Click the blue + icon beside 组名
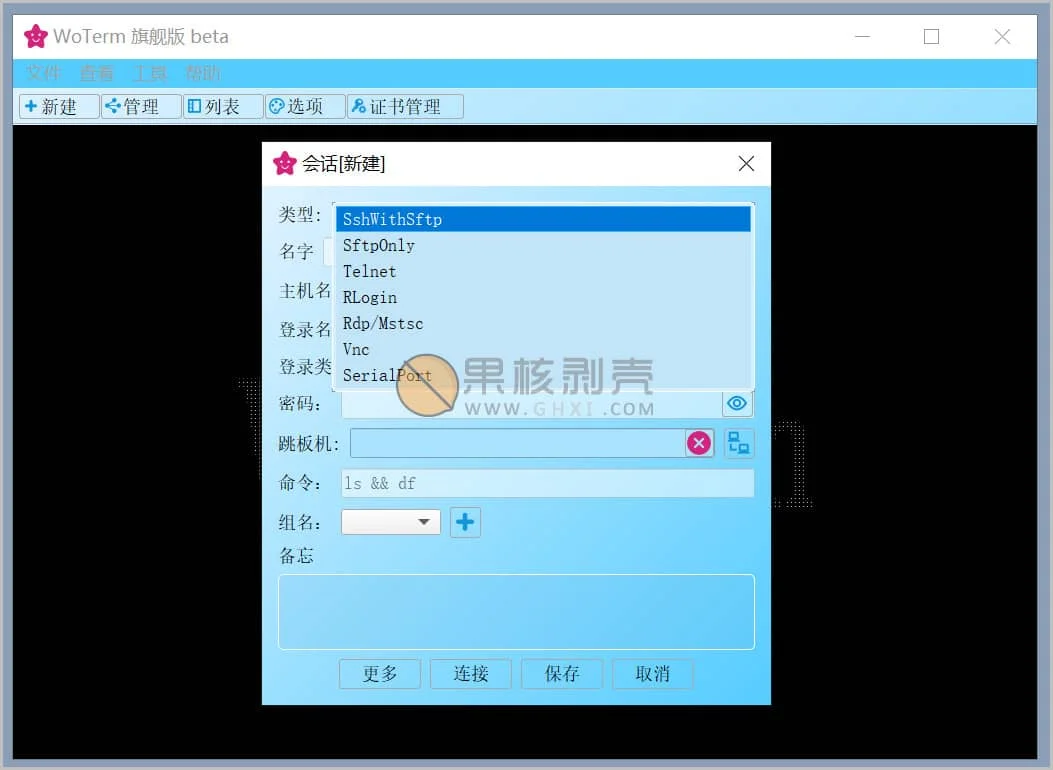Image resolution: width=1053 pixels, height=770 pixels. pyautogui.click(x=465, y=521)
